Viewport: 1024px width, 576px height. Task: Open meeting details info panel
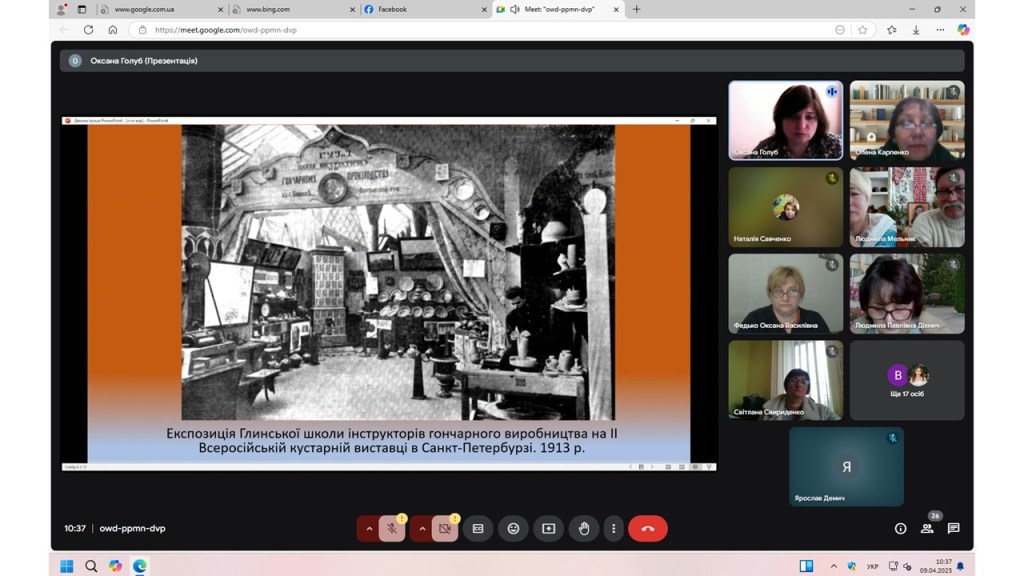pyautogui.click(x=900, y=528)
